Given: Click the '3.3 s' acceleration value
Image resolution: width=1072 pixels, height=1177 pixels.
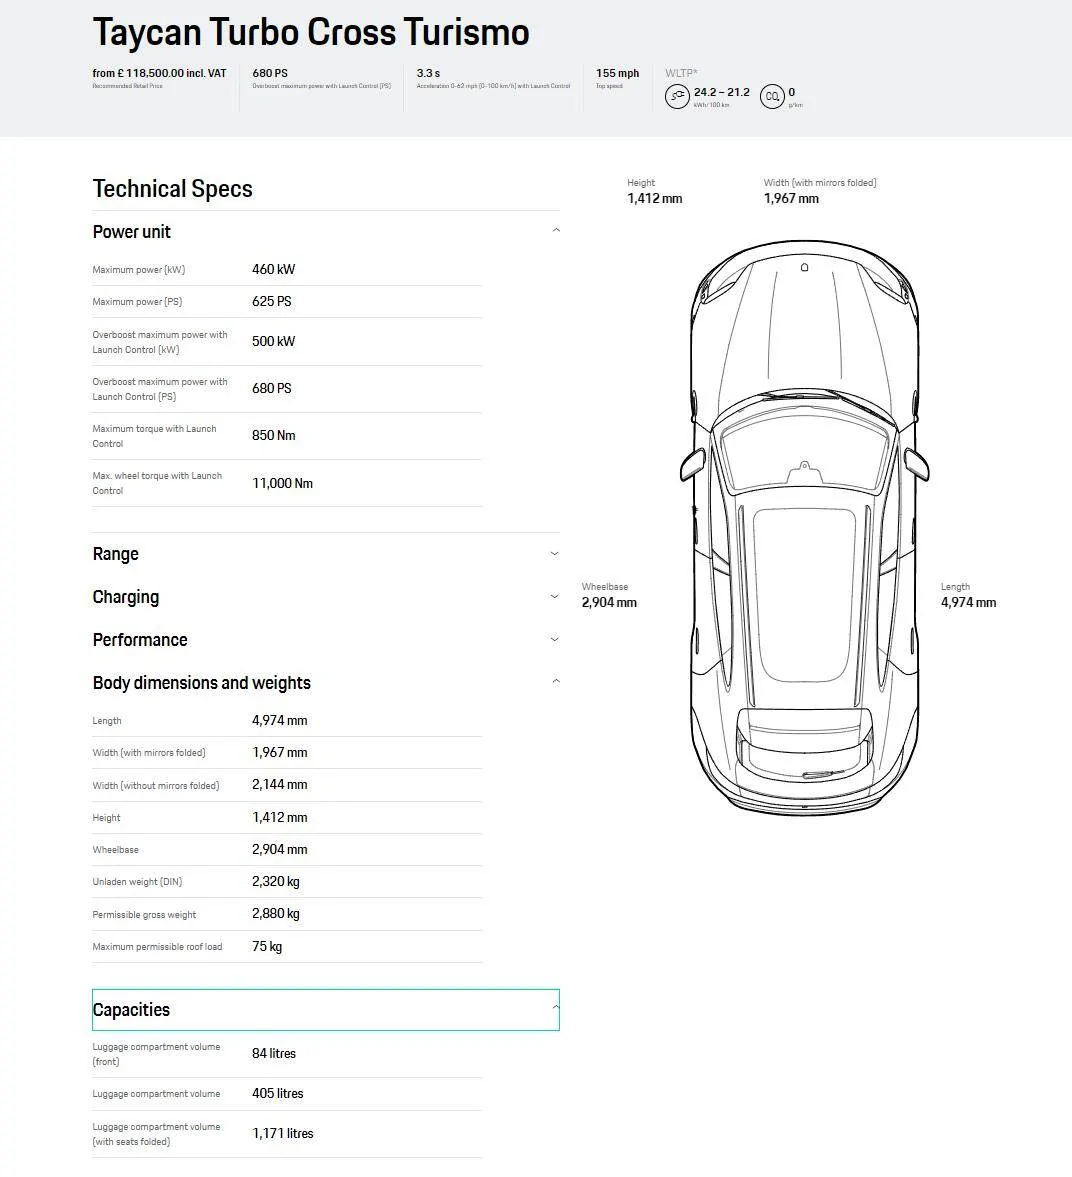Looking at the screenshot, I should pos(428,73).
